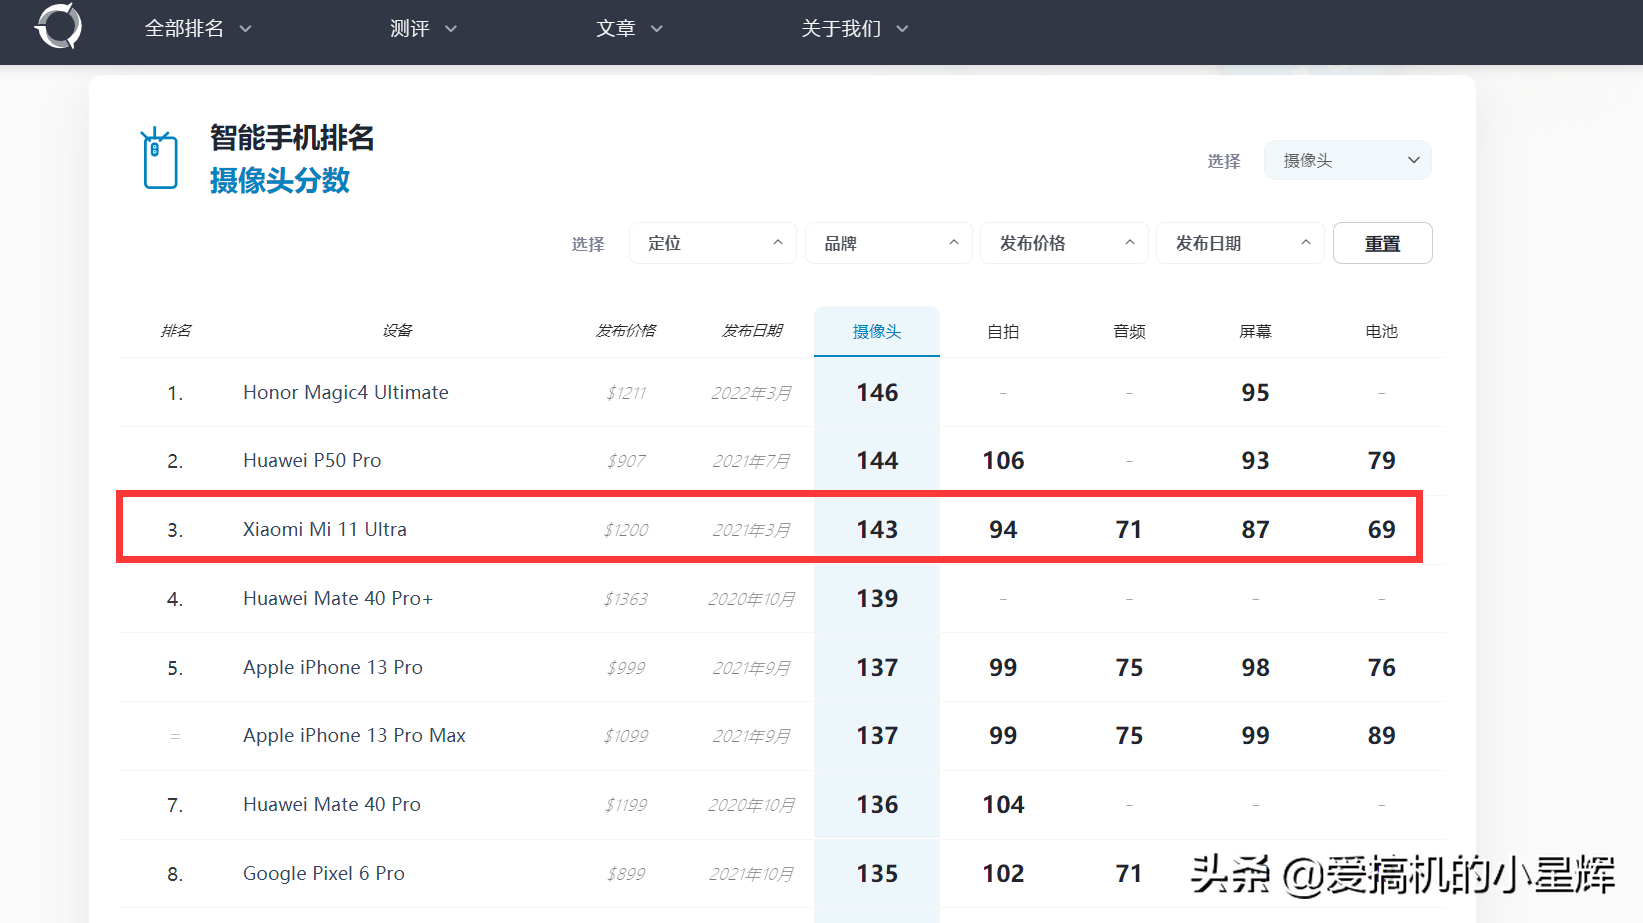Screen dimensions: 1643x923
Task: Click the 2022年3月 launch date
Action: [751, 393]
